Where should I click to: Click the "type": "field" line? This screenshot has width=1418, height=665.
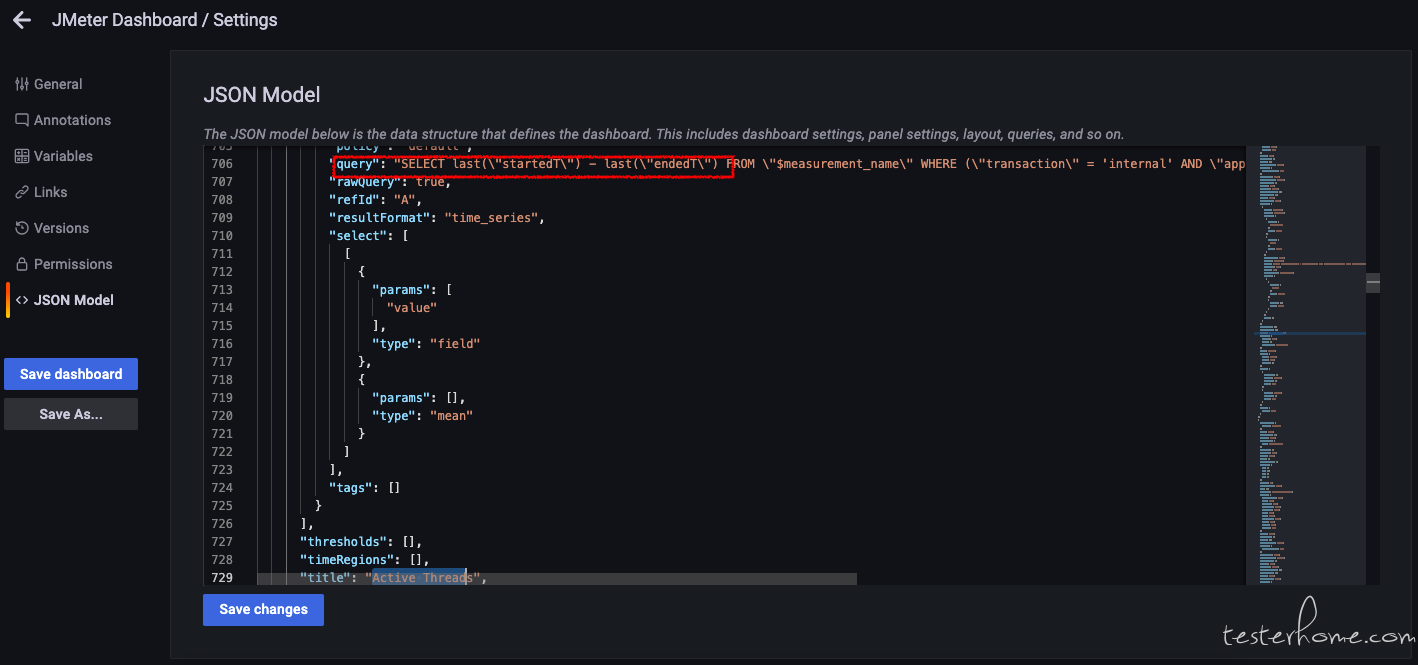click(x=426, y=343)
